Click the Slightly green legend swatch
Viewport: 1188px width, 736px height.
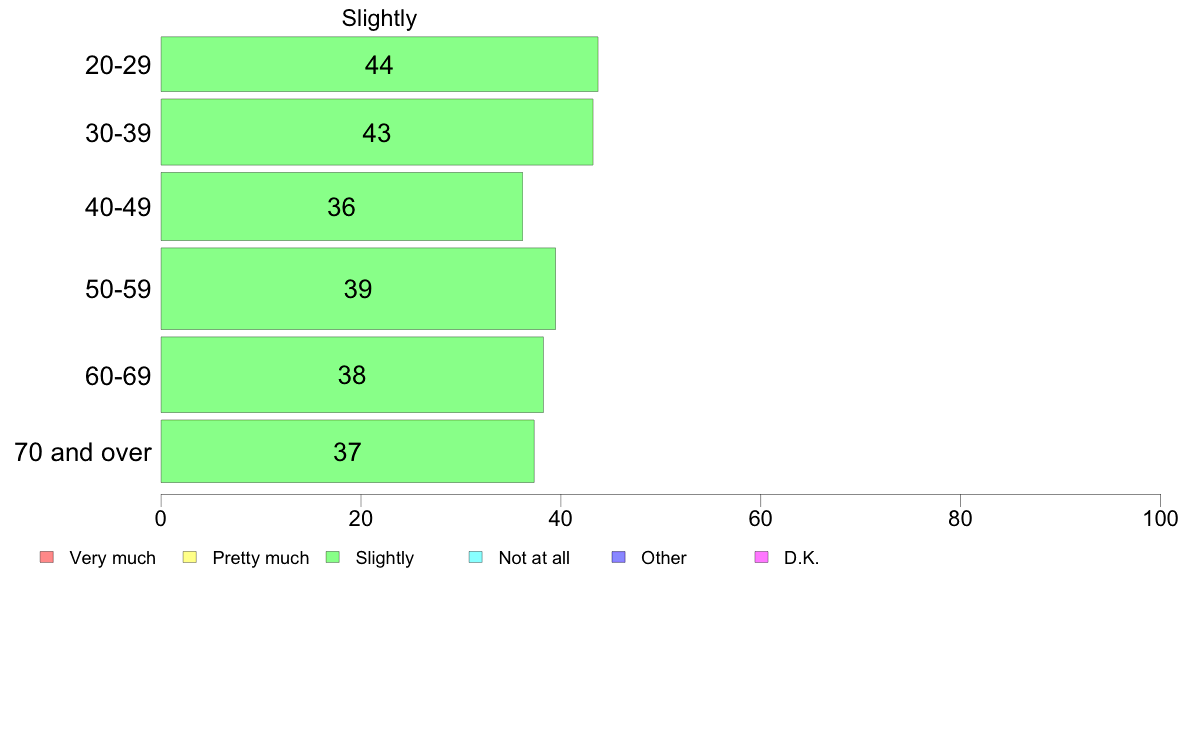pos(333,557)
